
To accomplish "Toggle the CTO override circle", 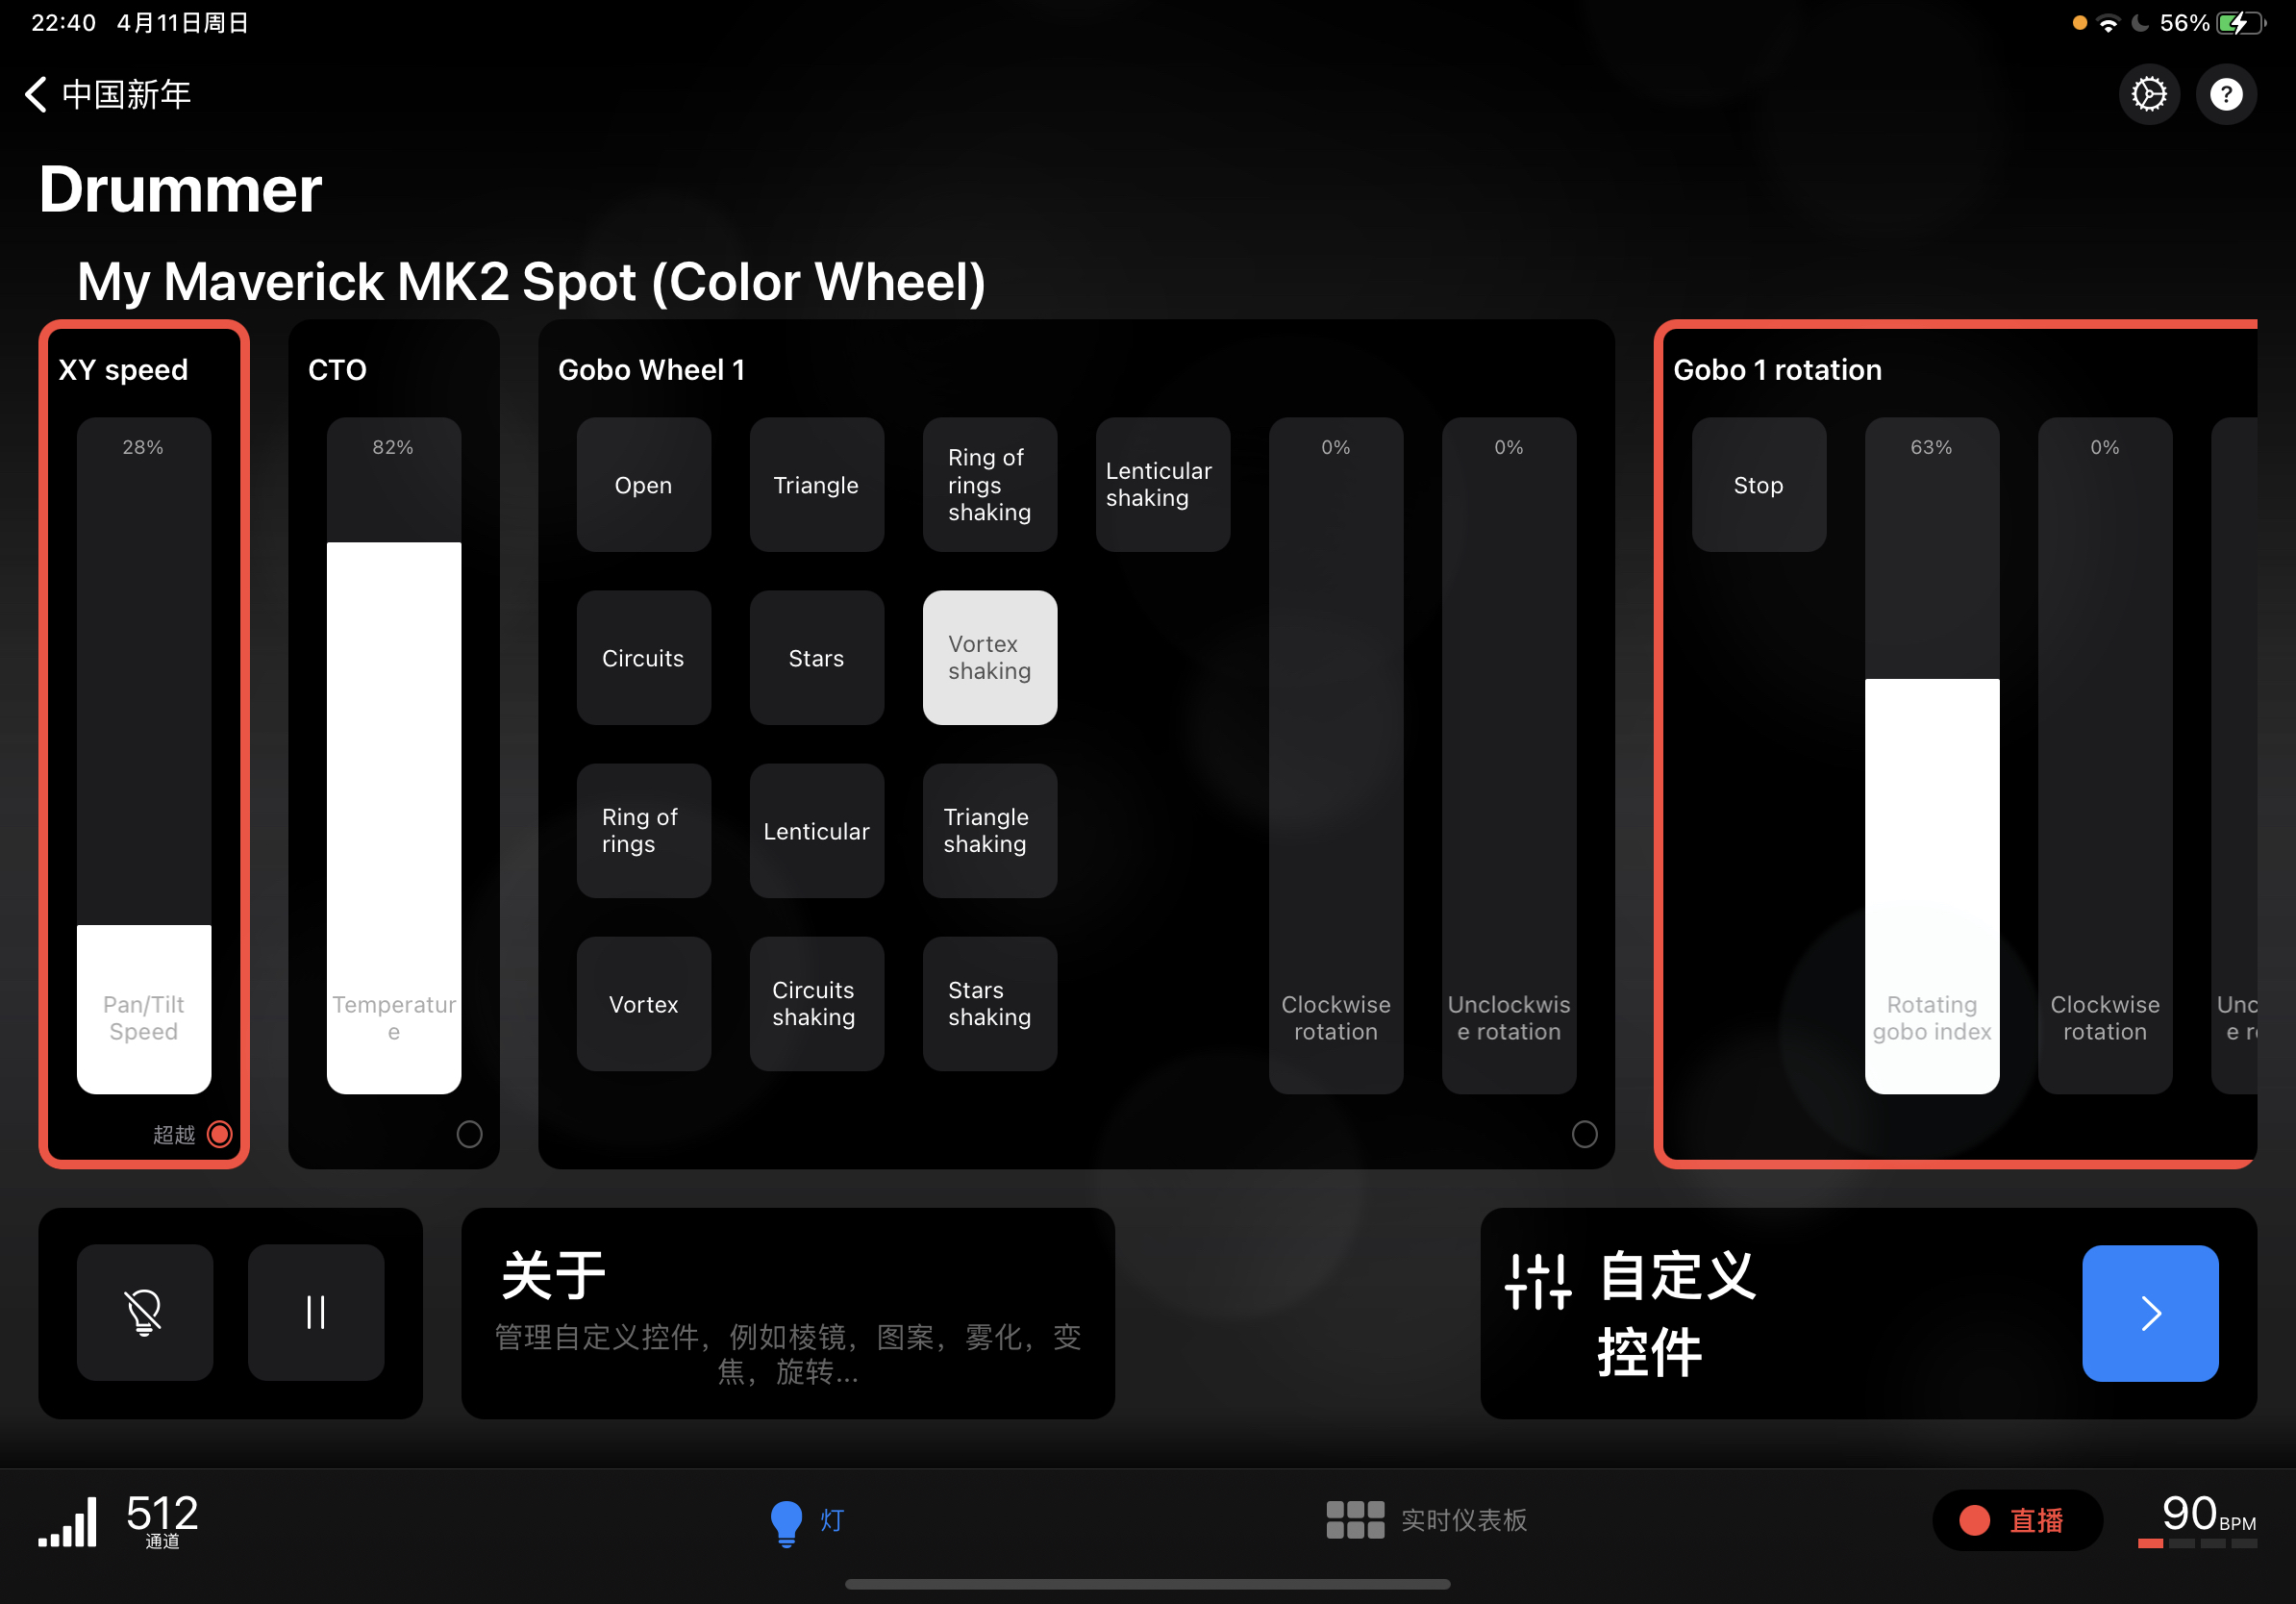I will (469, 1134).
